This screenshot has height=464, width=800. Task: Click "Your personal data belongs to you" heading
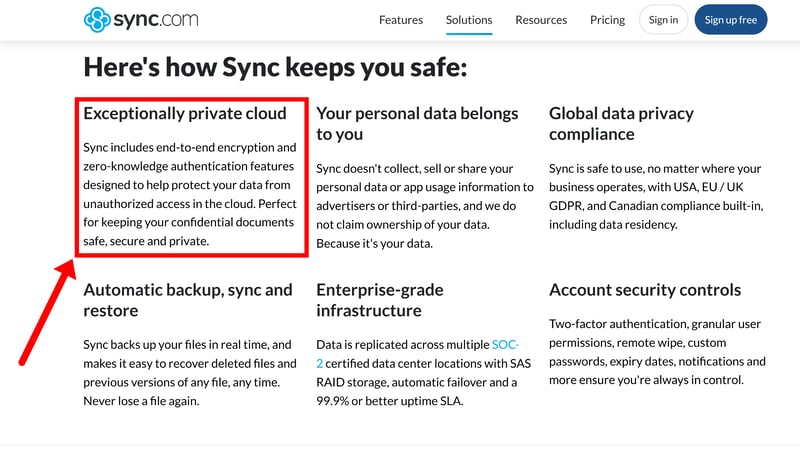(417, 124)
